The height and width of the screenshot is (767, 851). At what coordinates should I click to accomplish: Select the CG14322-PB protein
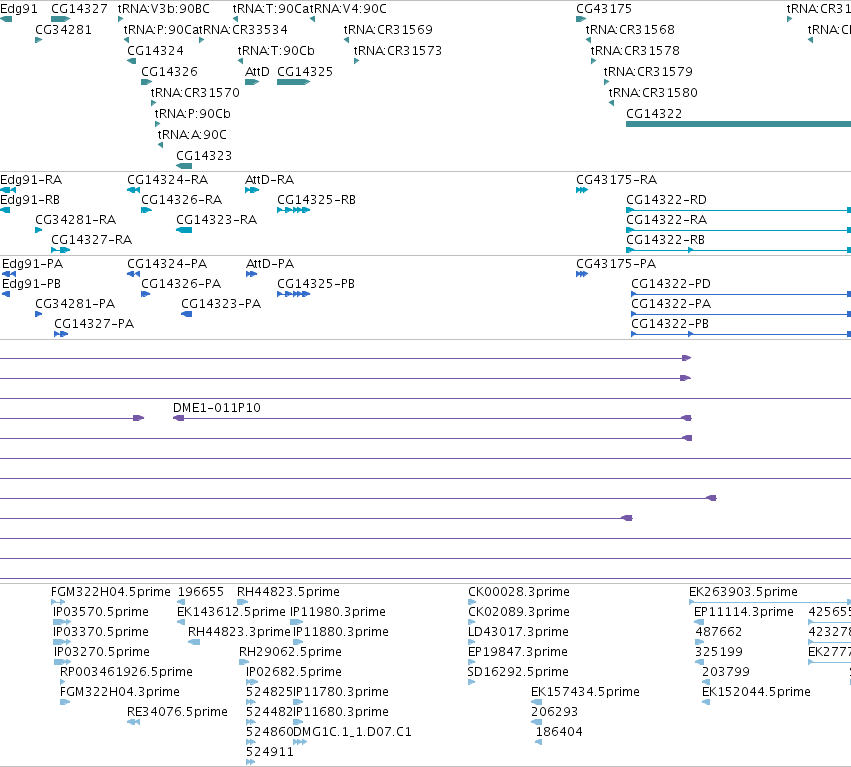pyautogui.click(x=741, y=334)
